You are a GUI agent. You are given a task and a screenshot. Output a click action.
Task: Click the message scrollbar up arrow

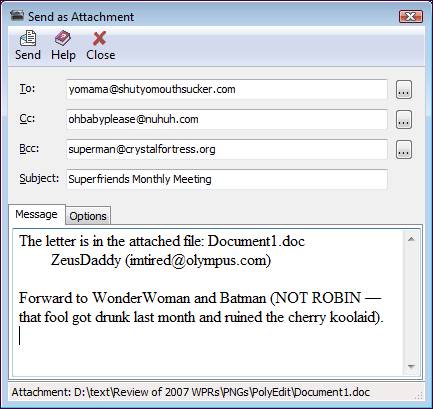coord(411,239)
